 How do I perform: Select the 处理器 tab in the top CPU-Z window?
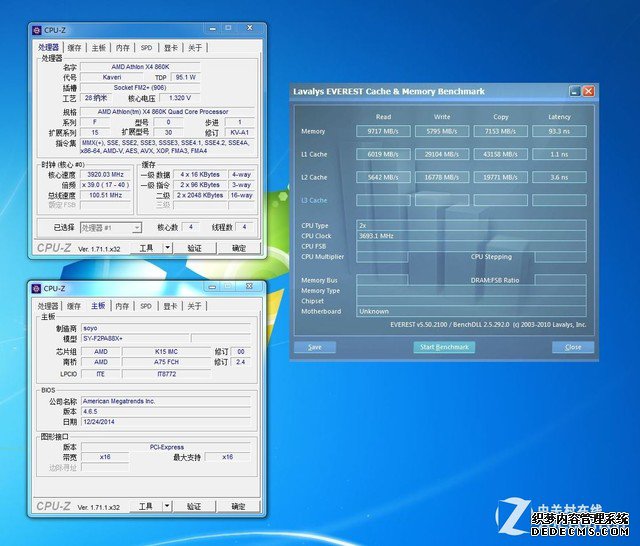tap(49, 47)
